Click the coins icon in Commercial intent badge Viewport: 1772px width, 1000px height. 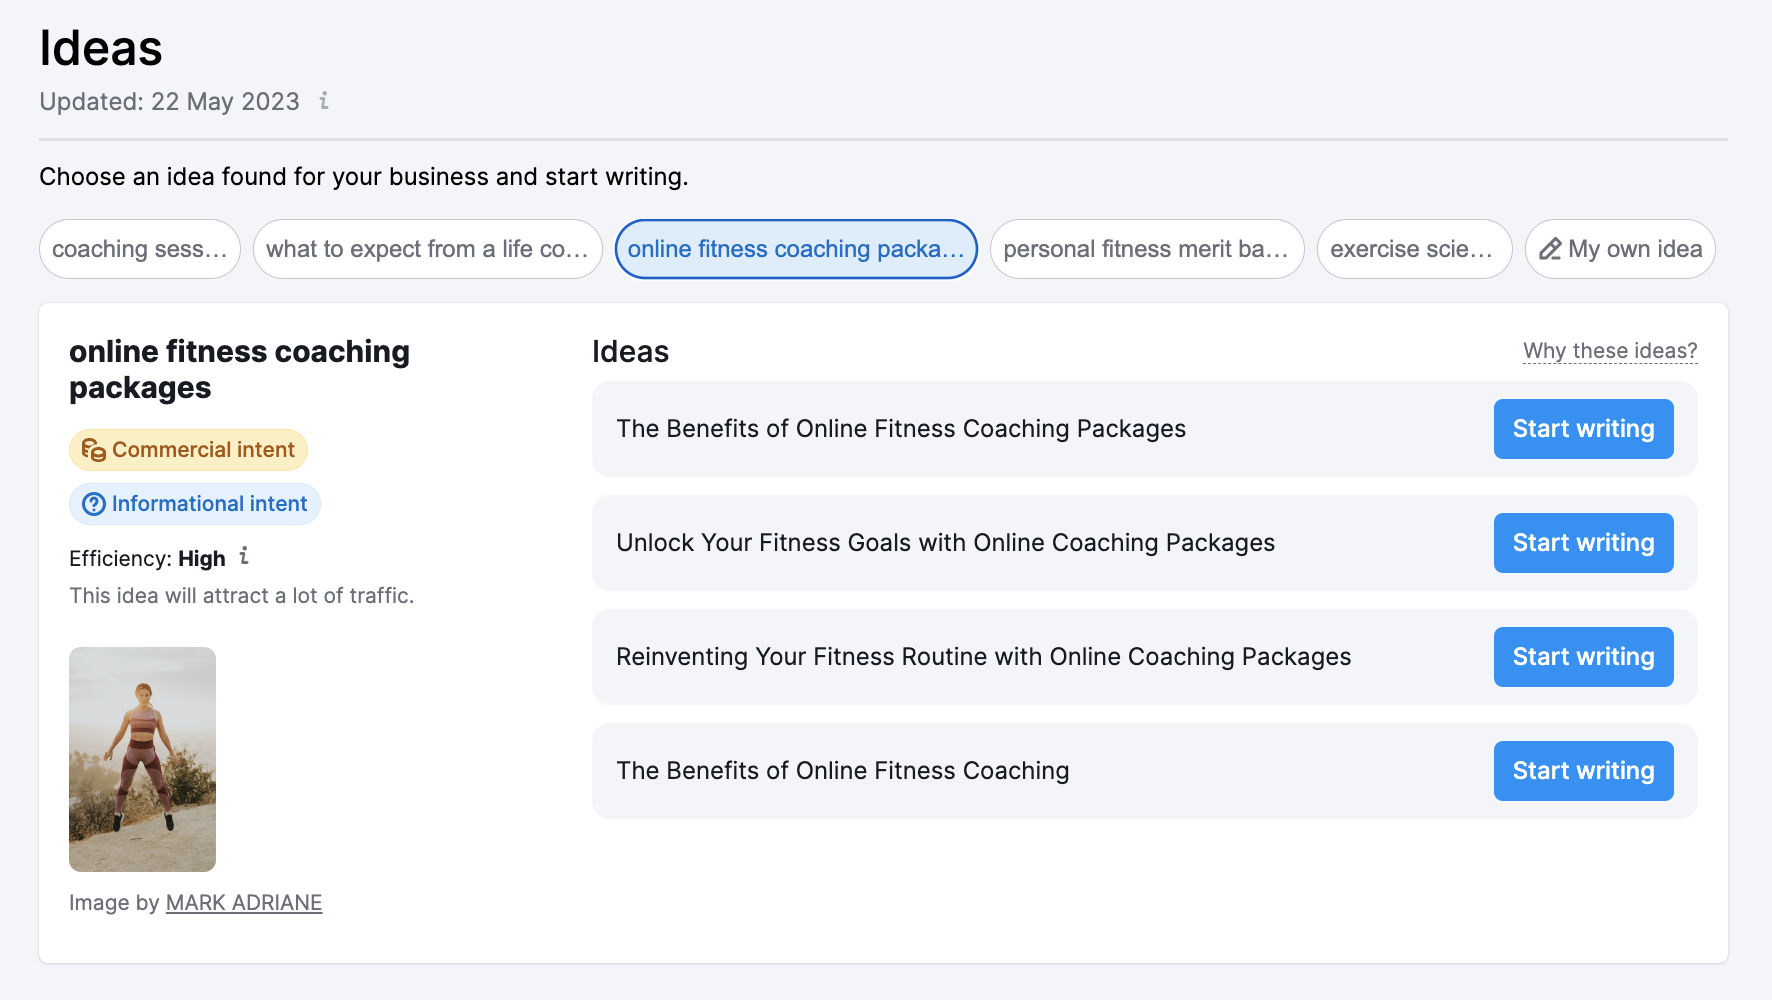pos(94,450)
